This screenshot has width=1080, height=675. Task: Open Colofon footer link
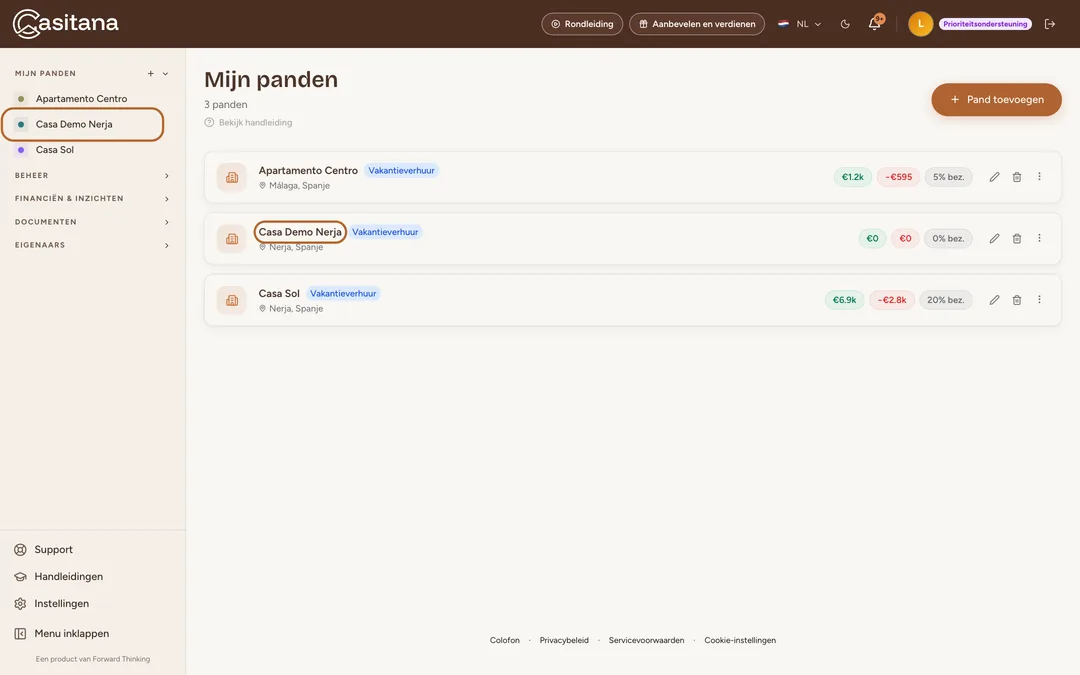[505, 641]
